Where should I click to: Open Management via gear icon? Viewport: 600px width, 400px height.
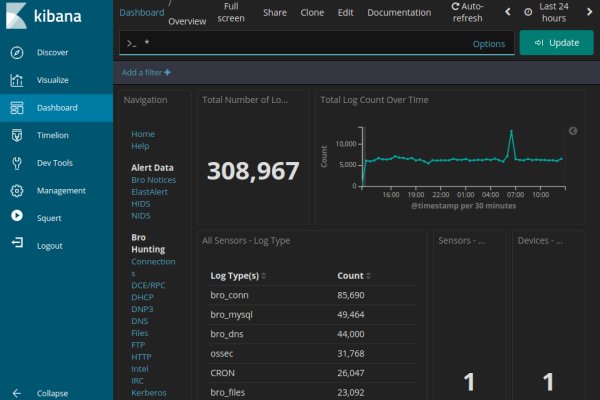[17, 190]
